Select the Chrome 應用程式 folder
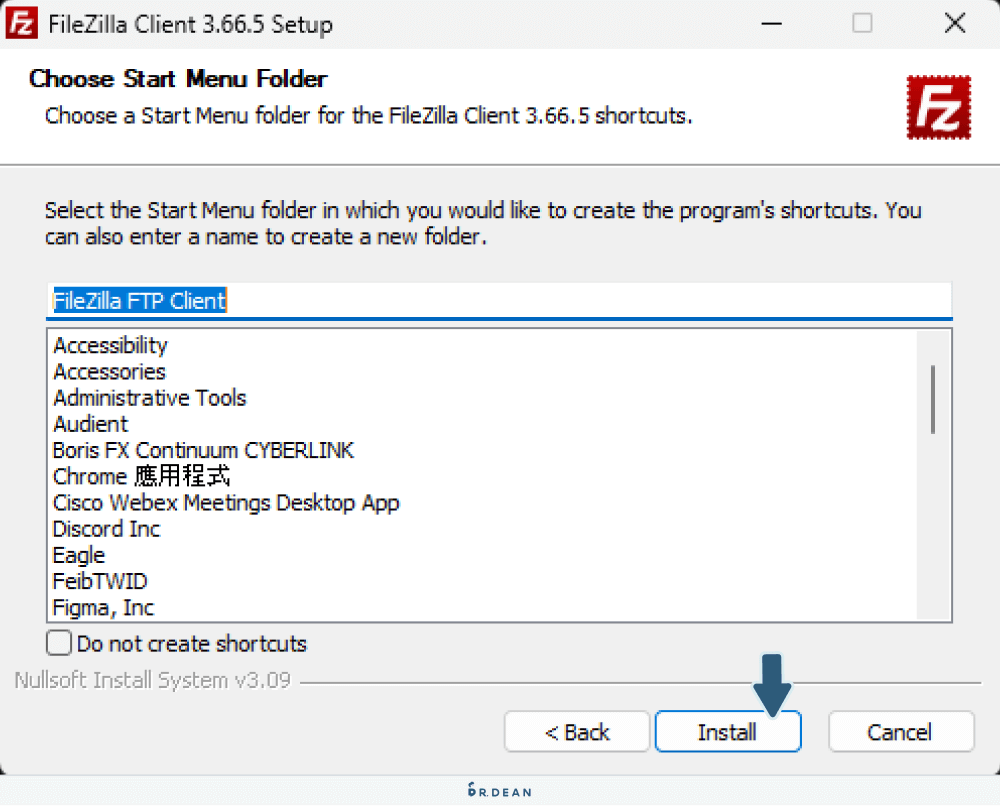Image resolution: width=1000 pixels, height=806 pixels. click(x=142, y=476)
